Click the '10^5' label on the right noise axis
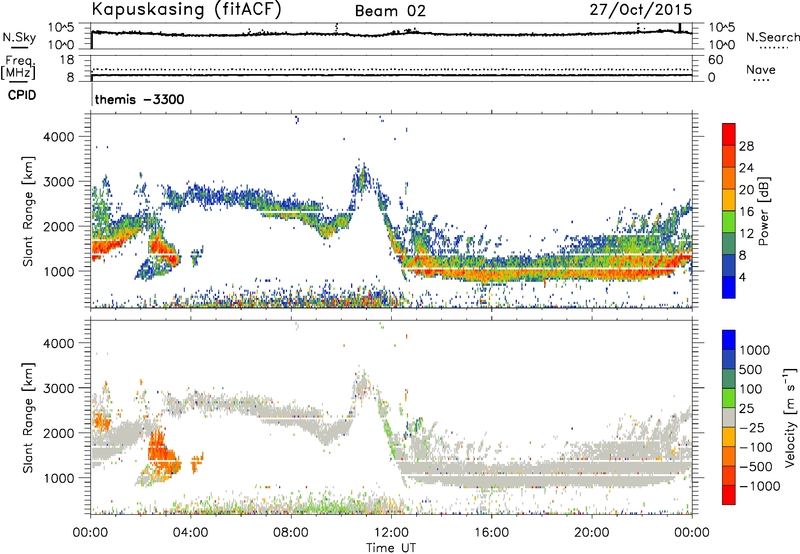The width and height of the screenshot is (800, 554). pos(721,27)
